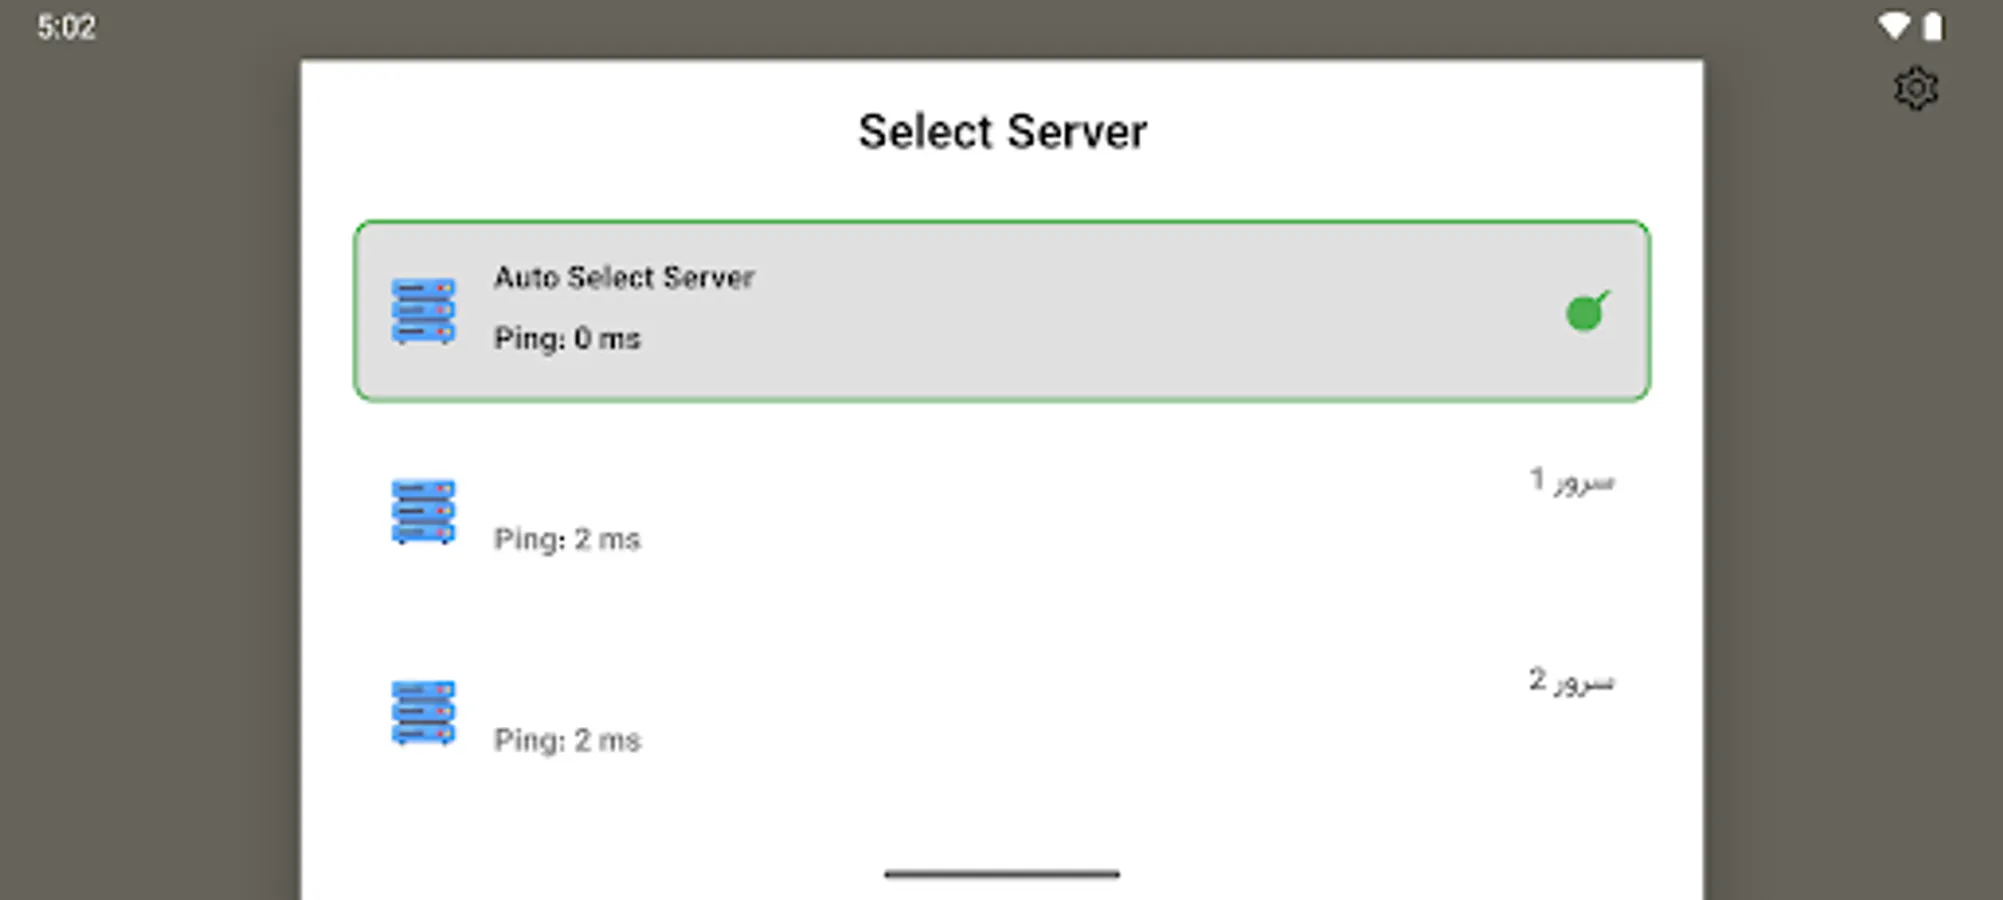Click the Ping: 2 ms label for سرور 1
This screenshot has height=900, width=2003.
tap(567, 539)
